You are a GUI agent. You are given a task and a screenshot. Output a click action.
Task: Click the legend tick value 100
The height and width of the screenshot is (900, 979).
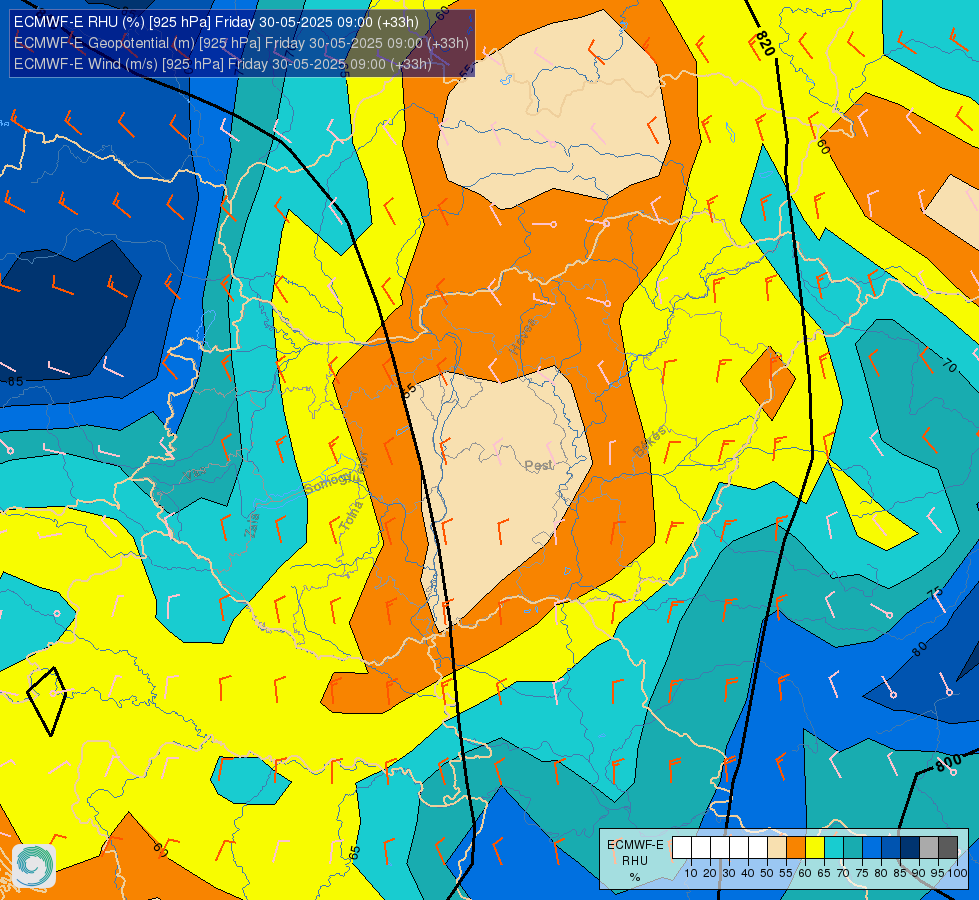[x=957, y=873]
